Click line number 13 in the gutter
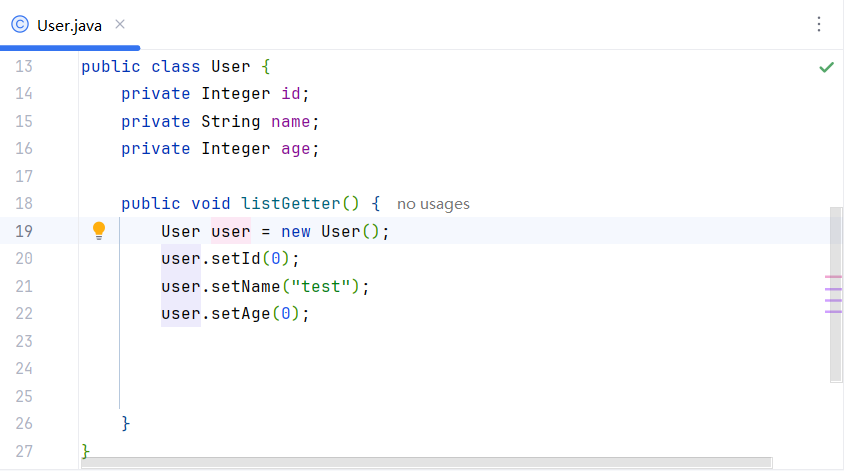This screenshot has width=844, height=471. 23,67
